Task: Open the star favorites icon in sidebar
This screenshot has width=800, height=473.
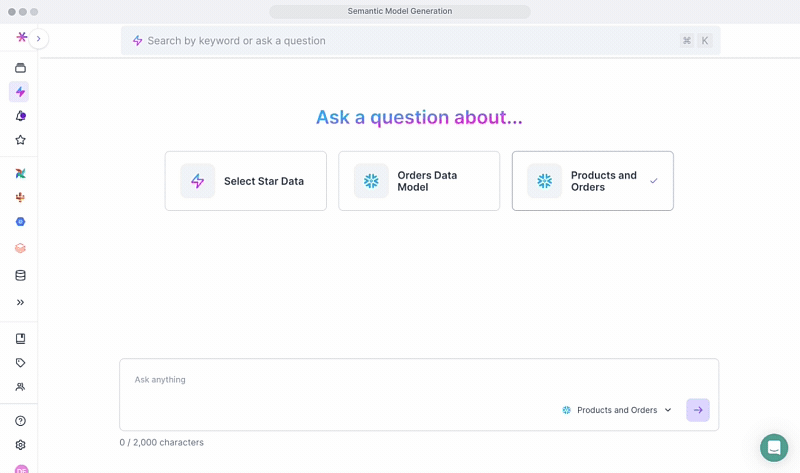Action: click(x=20, y=140)
